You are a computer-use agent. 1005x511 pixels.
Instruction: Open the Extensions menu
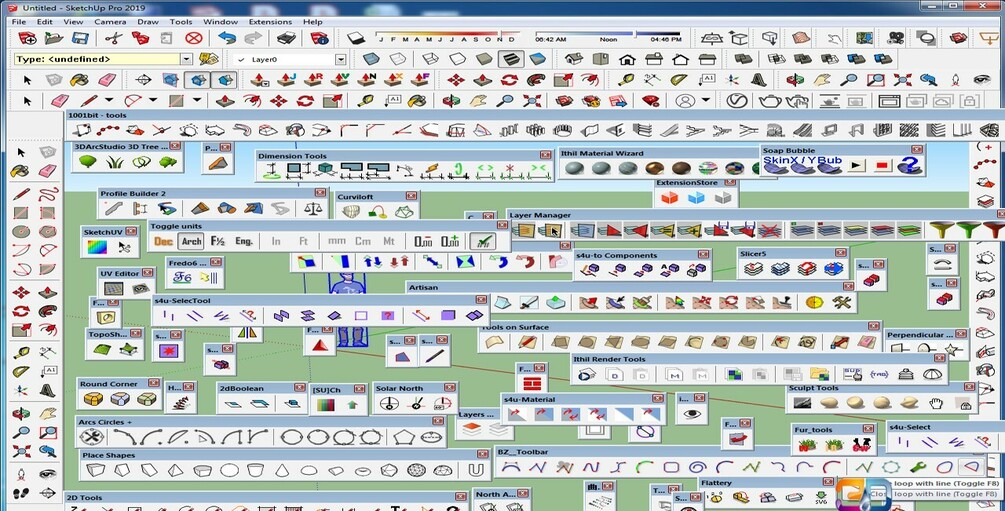pyautogui.click(x=270, y=21)
